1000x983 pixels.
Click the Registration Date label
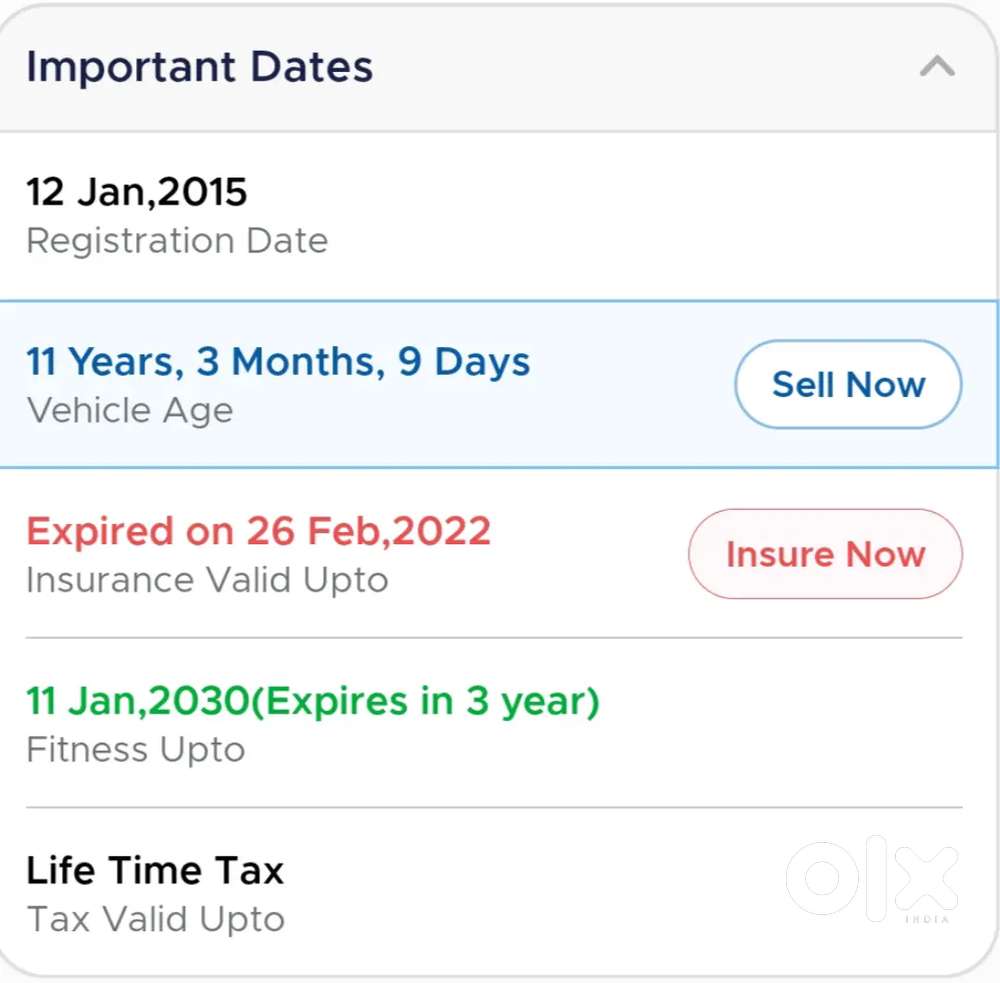(177, 241)
